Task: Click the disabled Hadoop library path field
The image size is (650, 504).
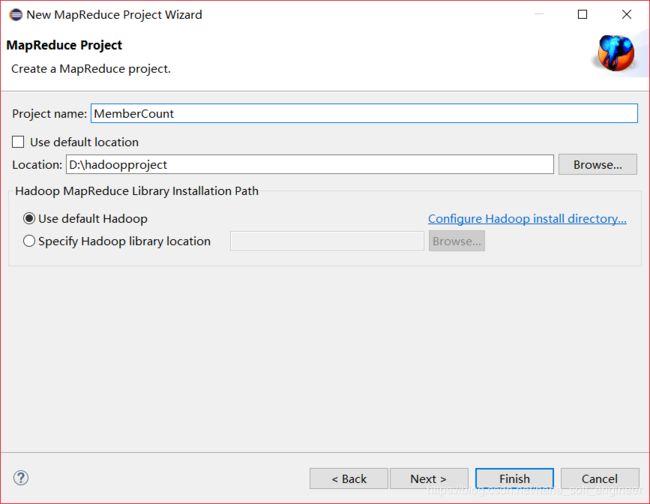Action: tap(327, 241)
